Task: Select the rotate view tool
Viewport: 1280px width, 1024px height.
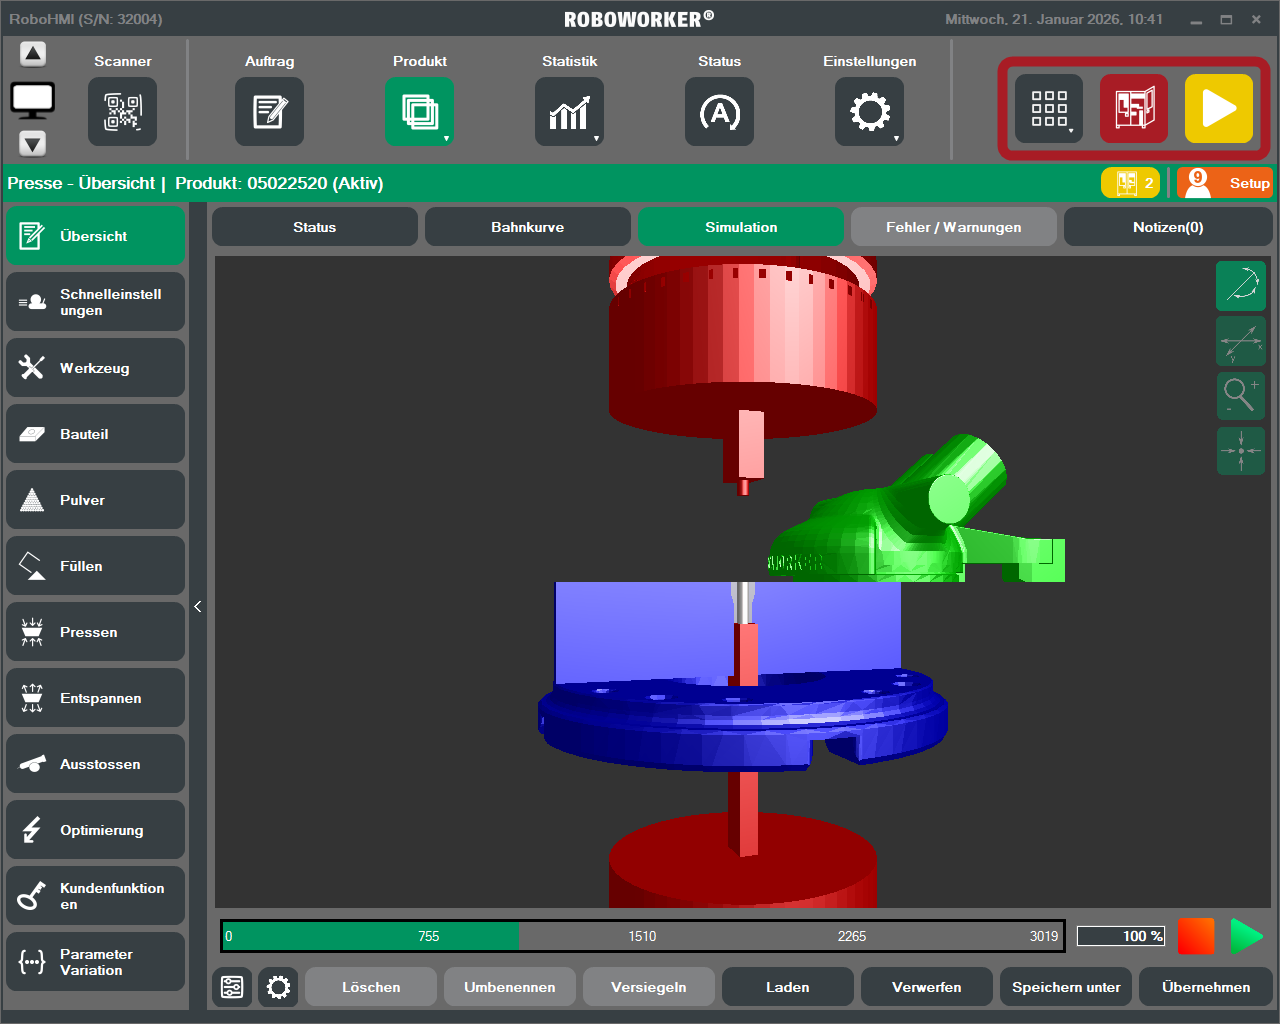Action: (1241, 286)
